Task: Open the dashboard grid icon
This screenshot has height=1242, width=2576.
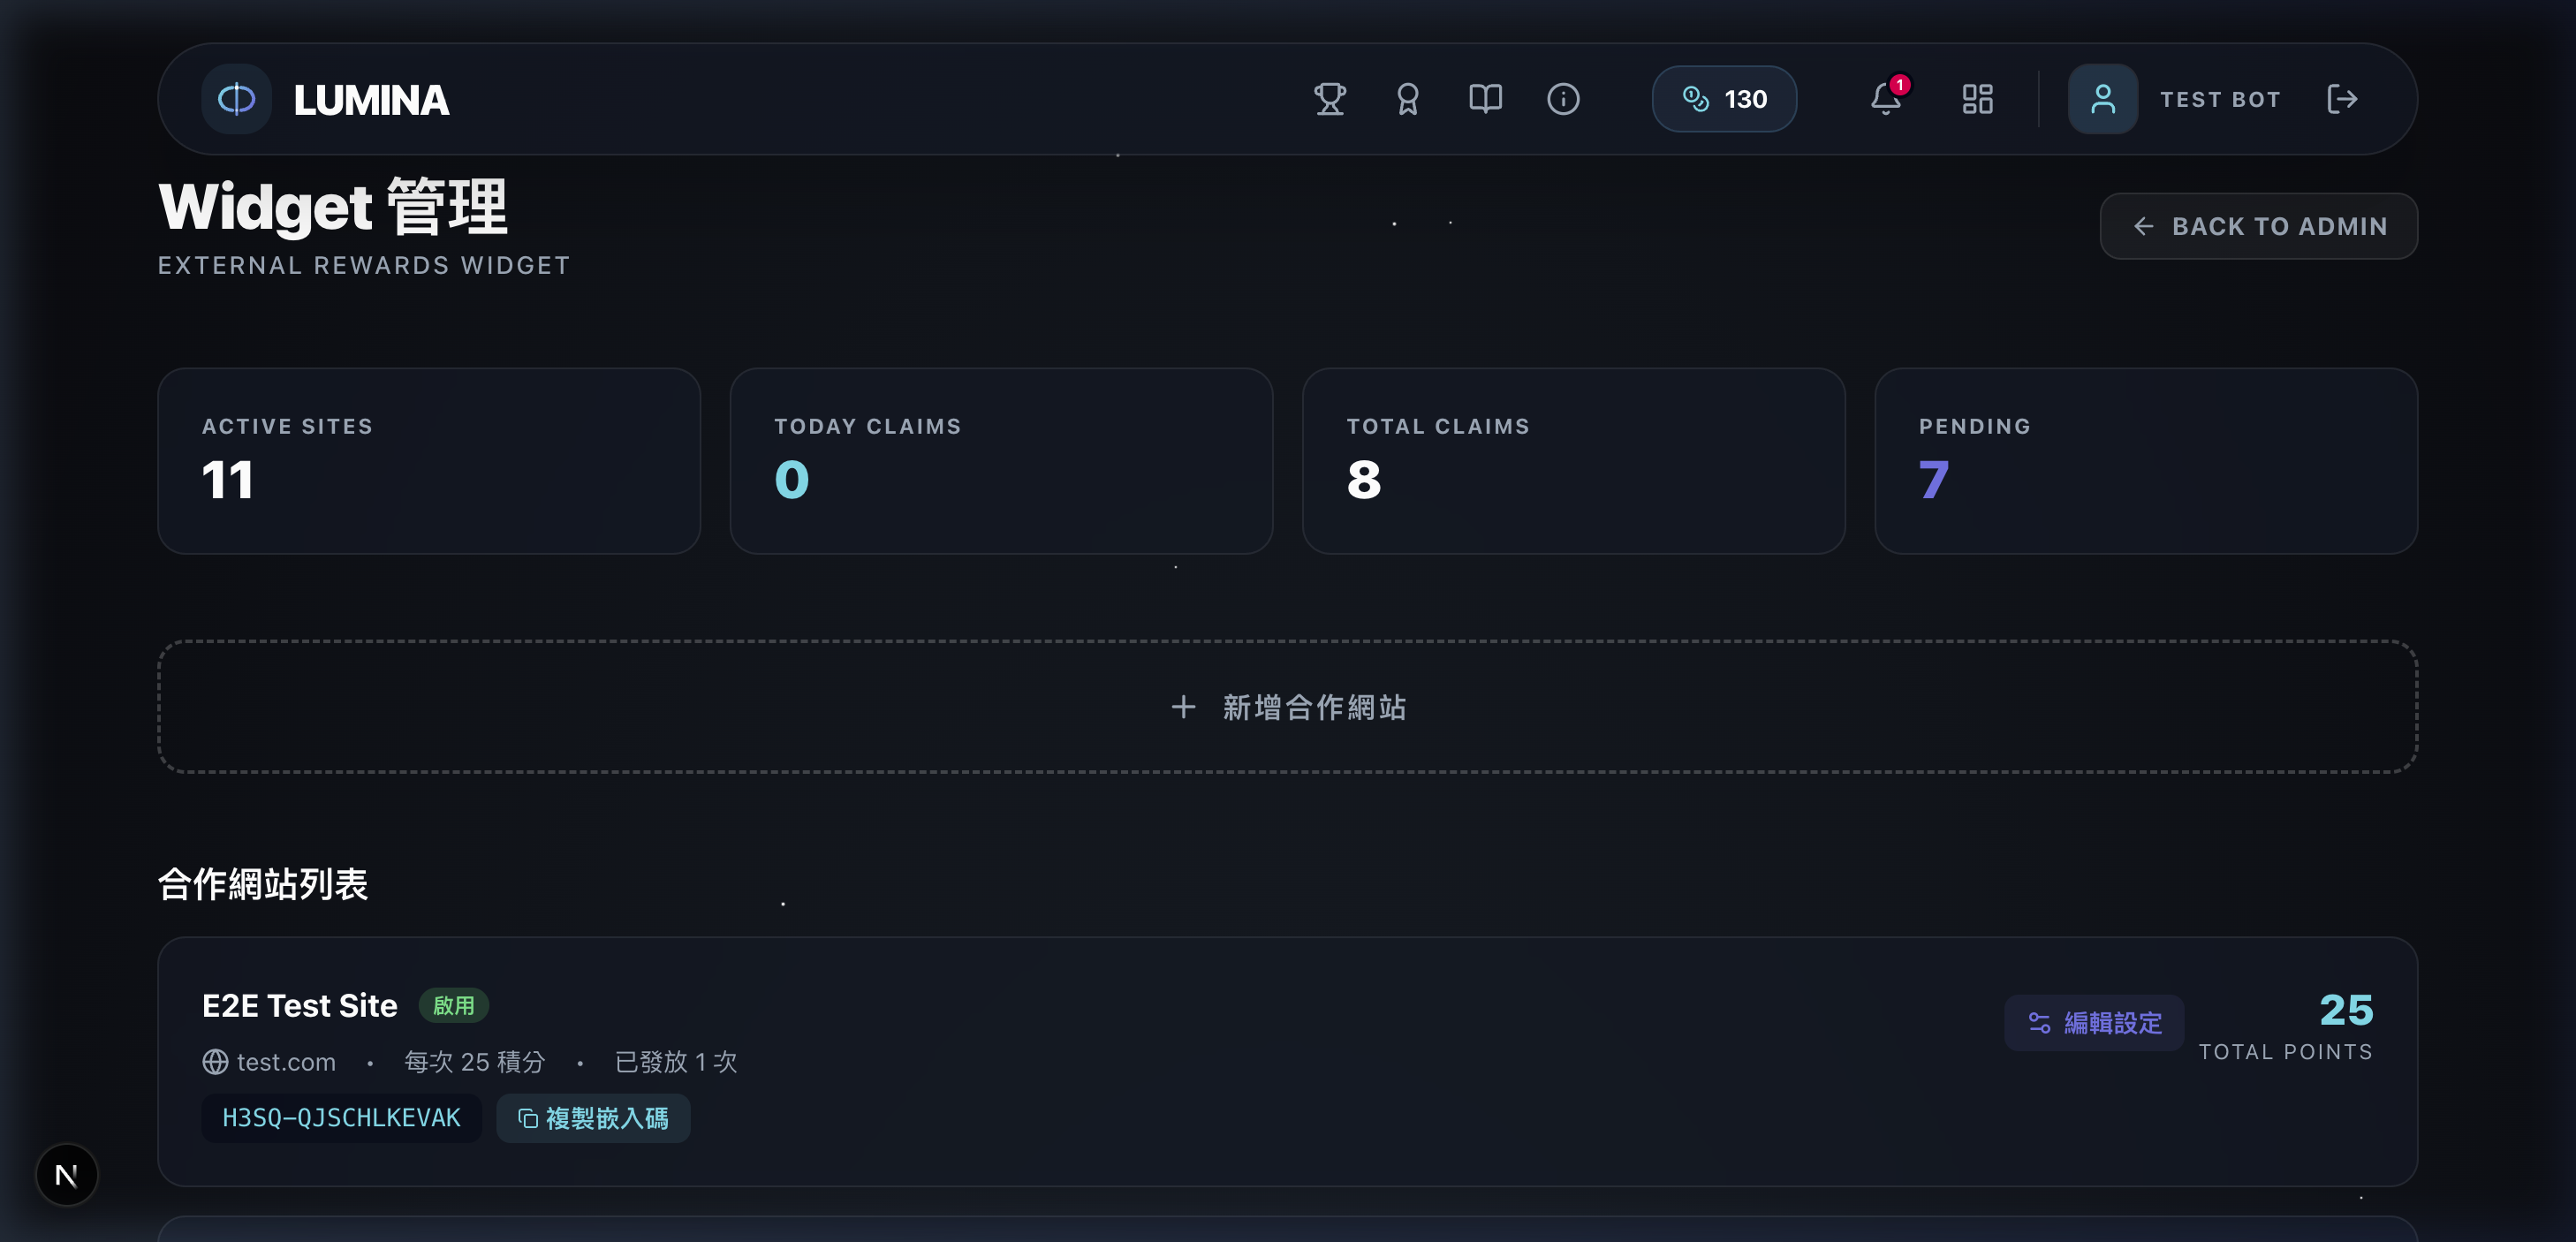Action: [1977, 99]
